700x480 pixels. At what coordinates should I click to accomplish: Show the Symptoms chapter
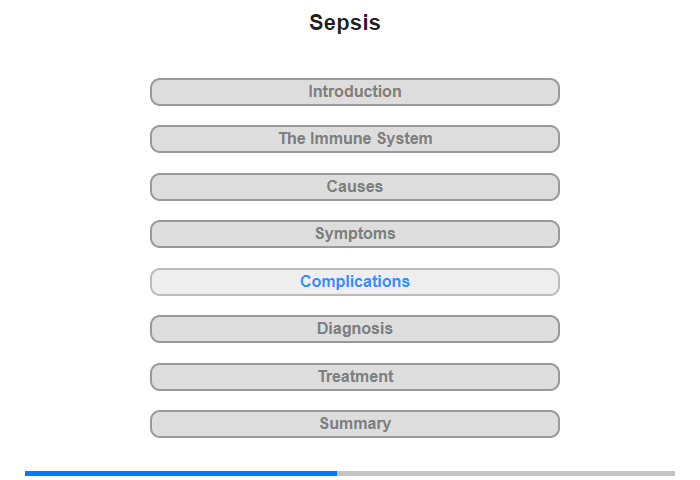pyautogui.click(x=355, y=234)
